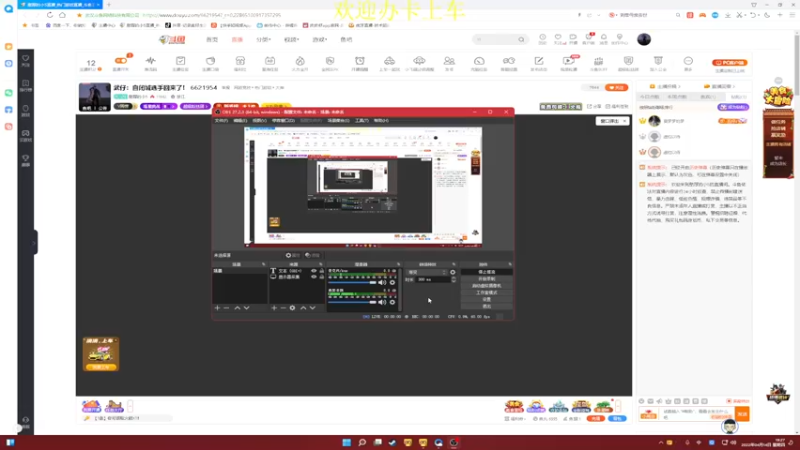Open transition properties gear in OBS transitions dock
This screenshot has height=450, width=800.
(x=453, y=272)
